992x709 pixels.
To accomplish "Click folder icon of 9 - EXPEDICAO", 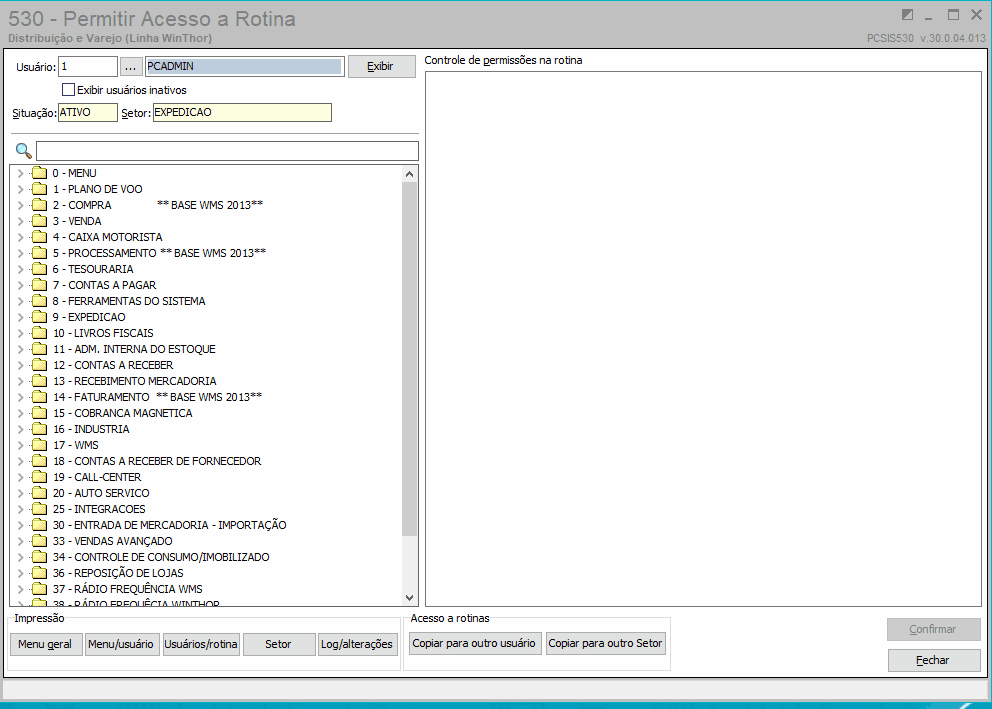I will pos(40,317).
